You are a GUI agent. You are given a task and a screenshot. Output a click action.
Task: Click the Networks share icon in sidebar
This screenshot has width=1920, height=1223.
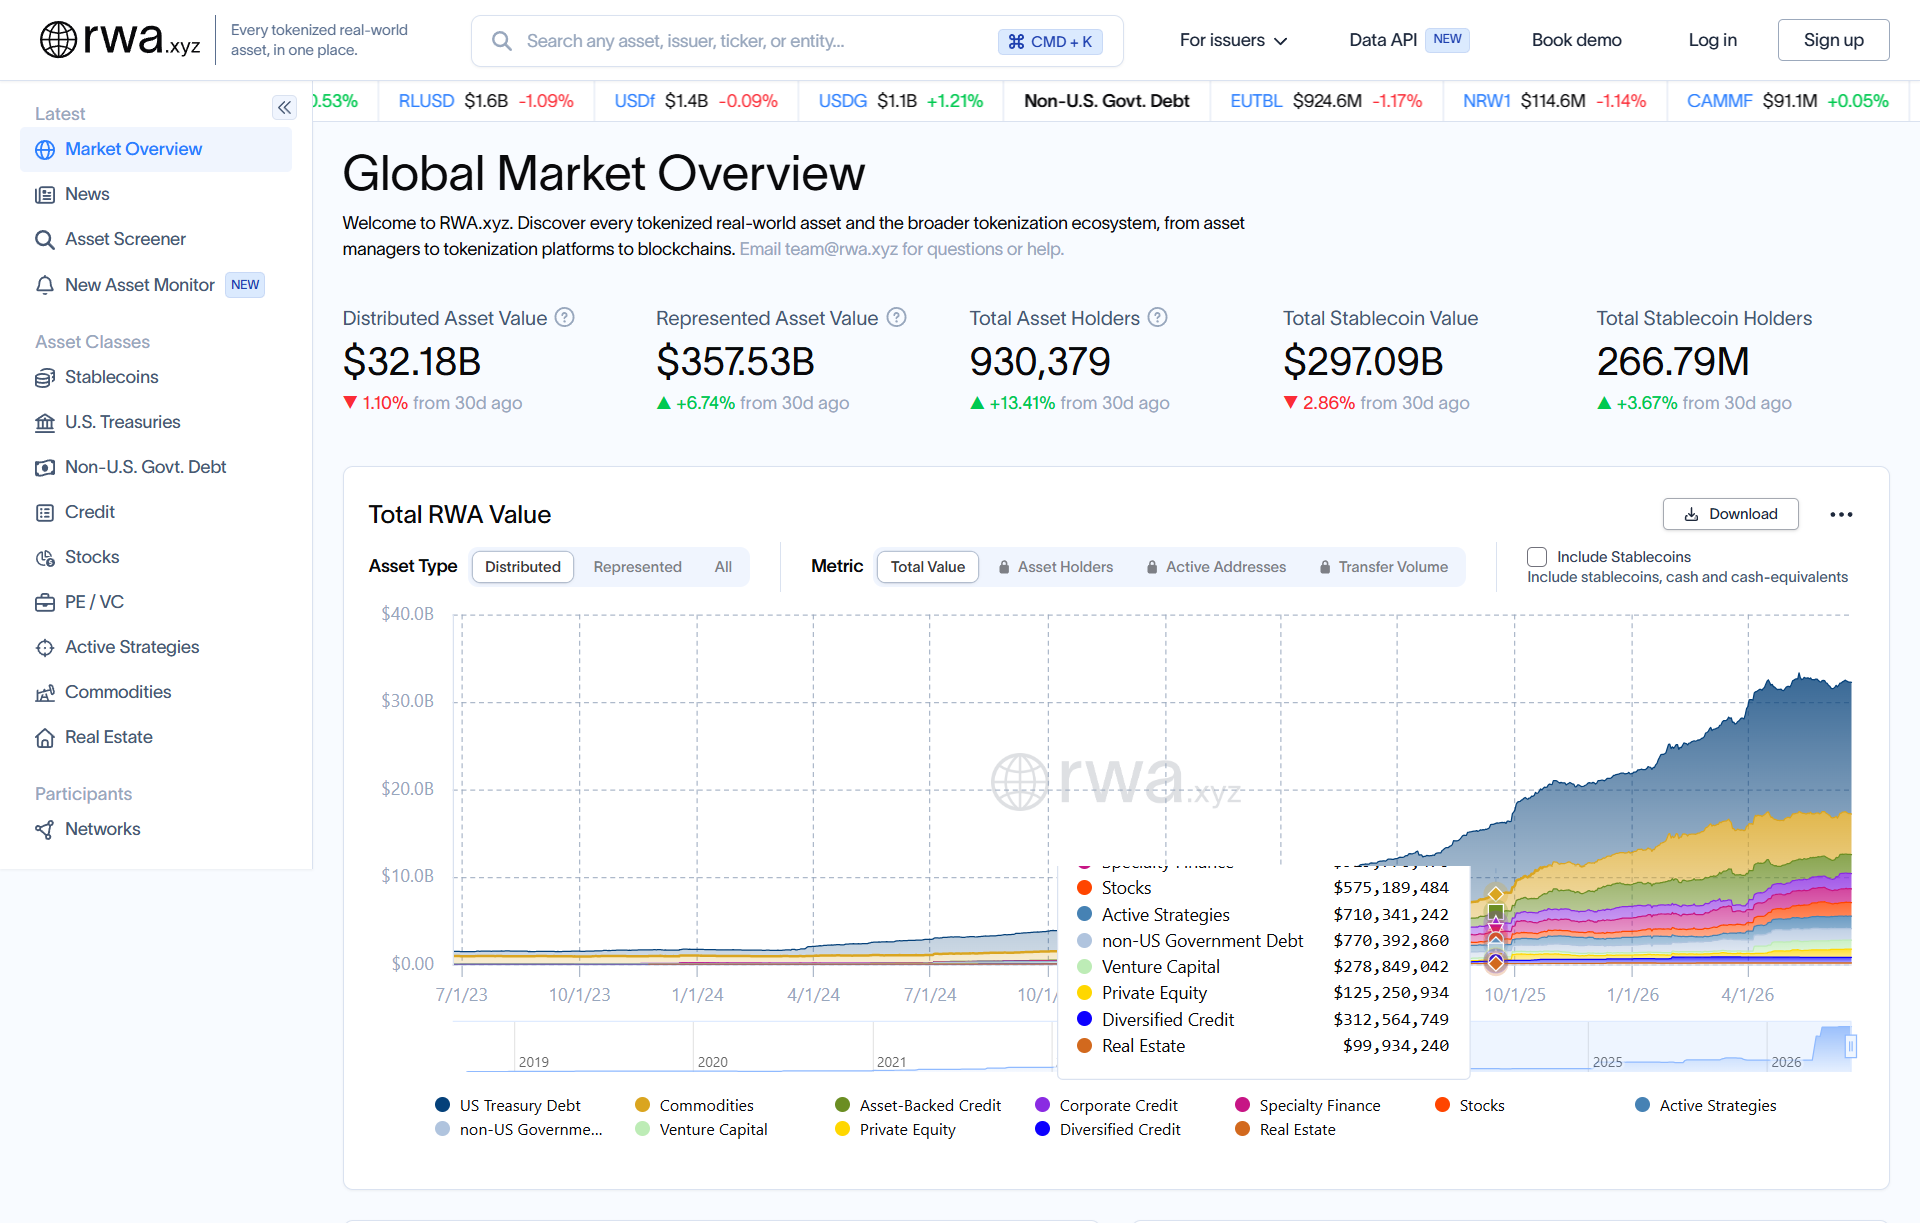click(x=45, y=830)
